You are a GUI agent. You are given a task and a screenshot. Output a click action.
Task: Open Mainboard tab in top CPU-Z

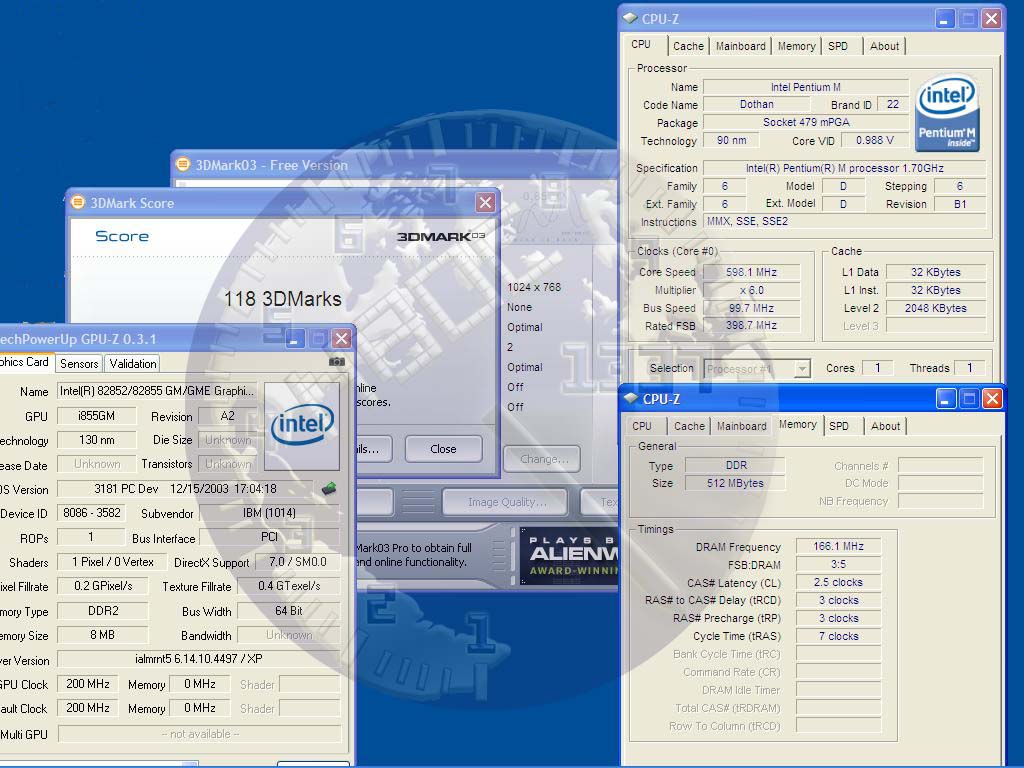[x=741, y=46]
